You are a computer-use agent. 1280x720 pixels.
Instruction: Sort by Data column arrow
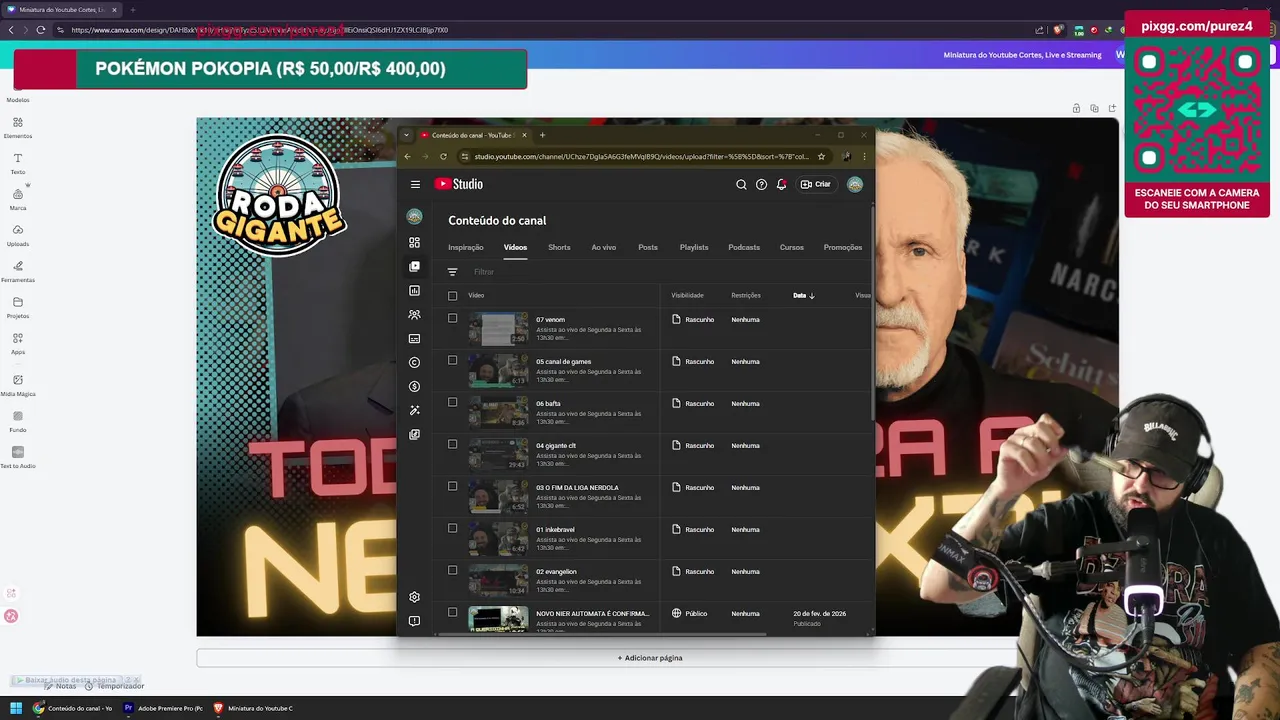(811, 296)
